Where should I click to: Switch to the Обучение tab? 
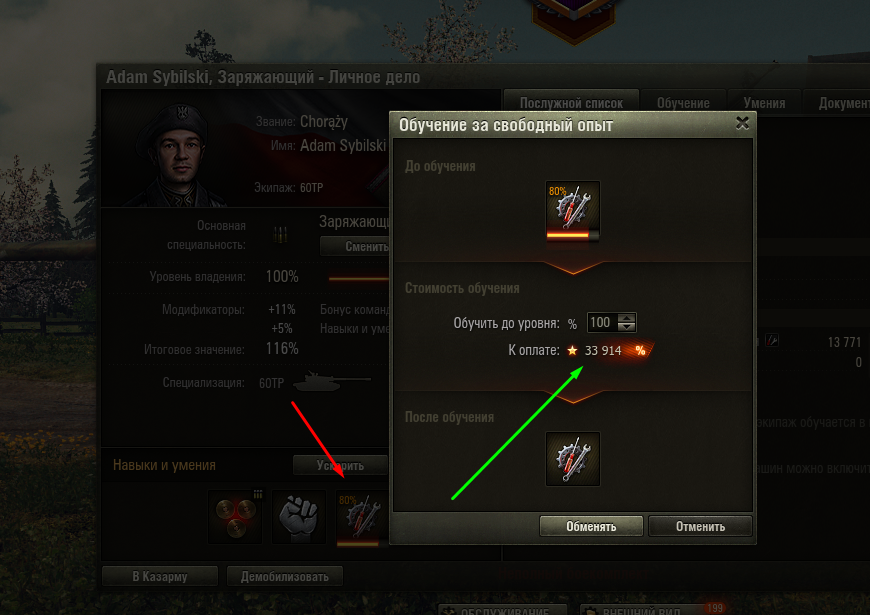pyautogui.click(x=683, y=103)
